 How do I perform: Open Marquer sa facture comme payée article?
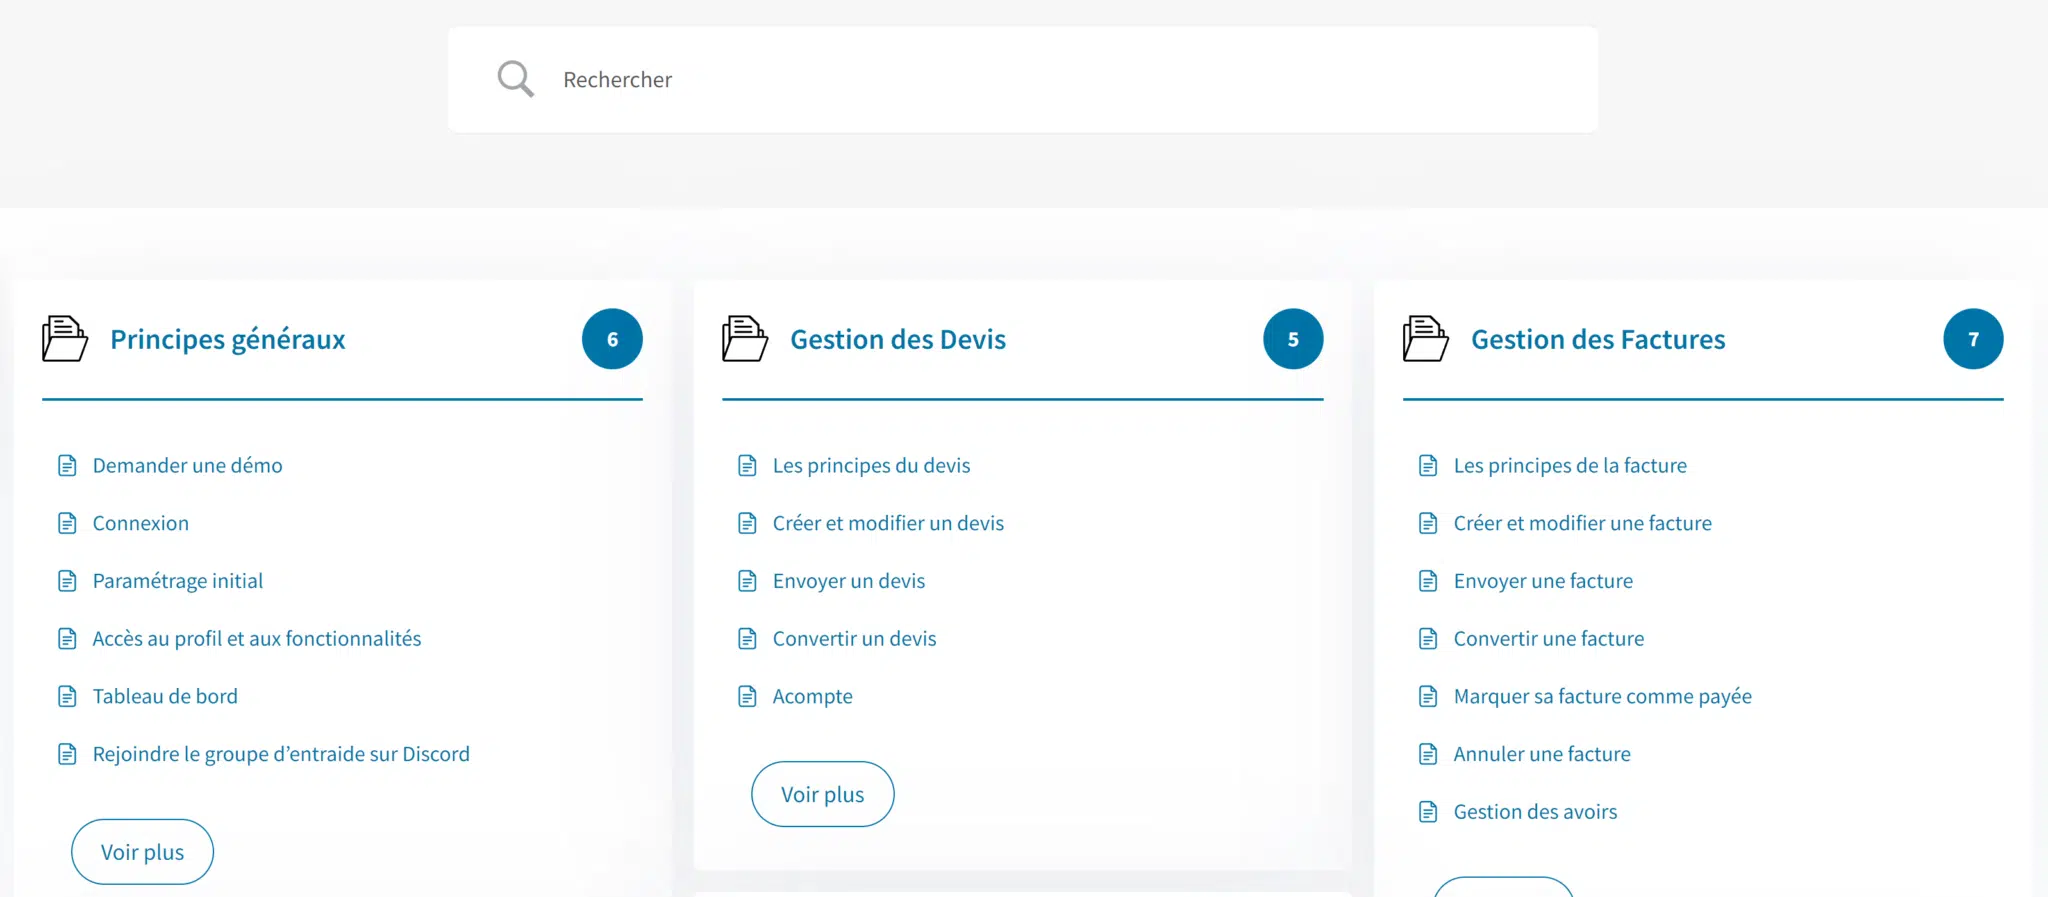pos(1602,696)
